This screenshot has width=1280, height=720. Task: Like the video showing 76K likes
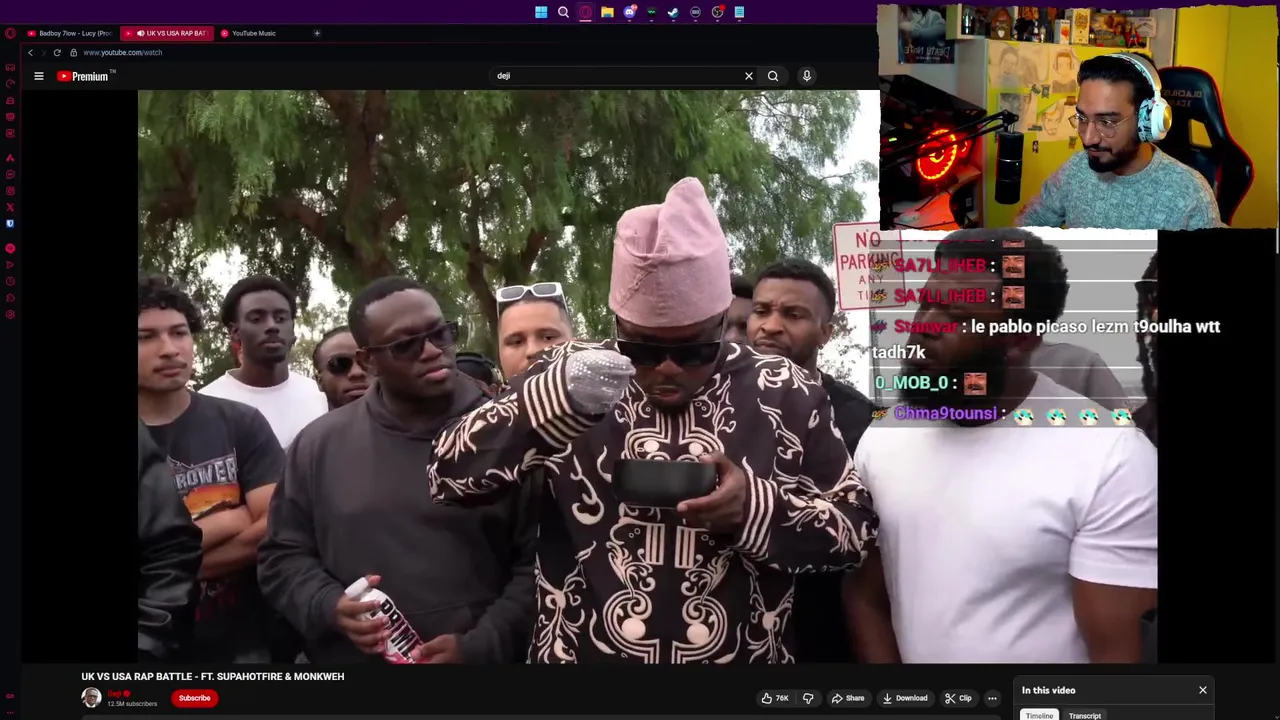(775, 698)
